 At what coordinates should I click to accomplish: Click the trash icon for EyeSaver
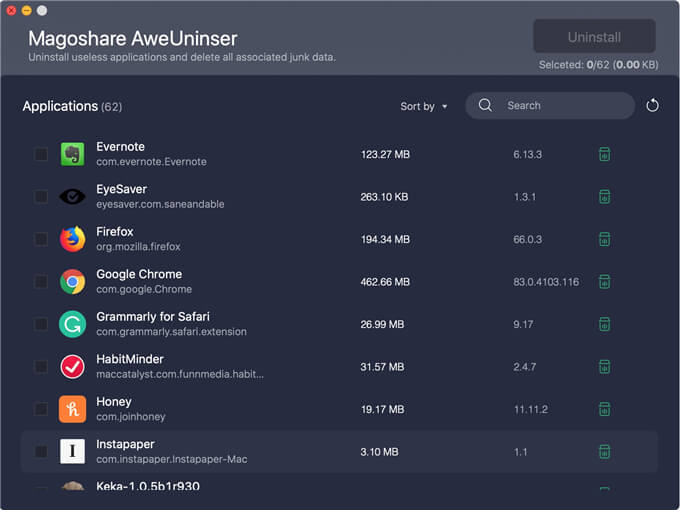605,196
